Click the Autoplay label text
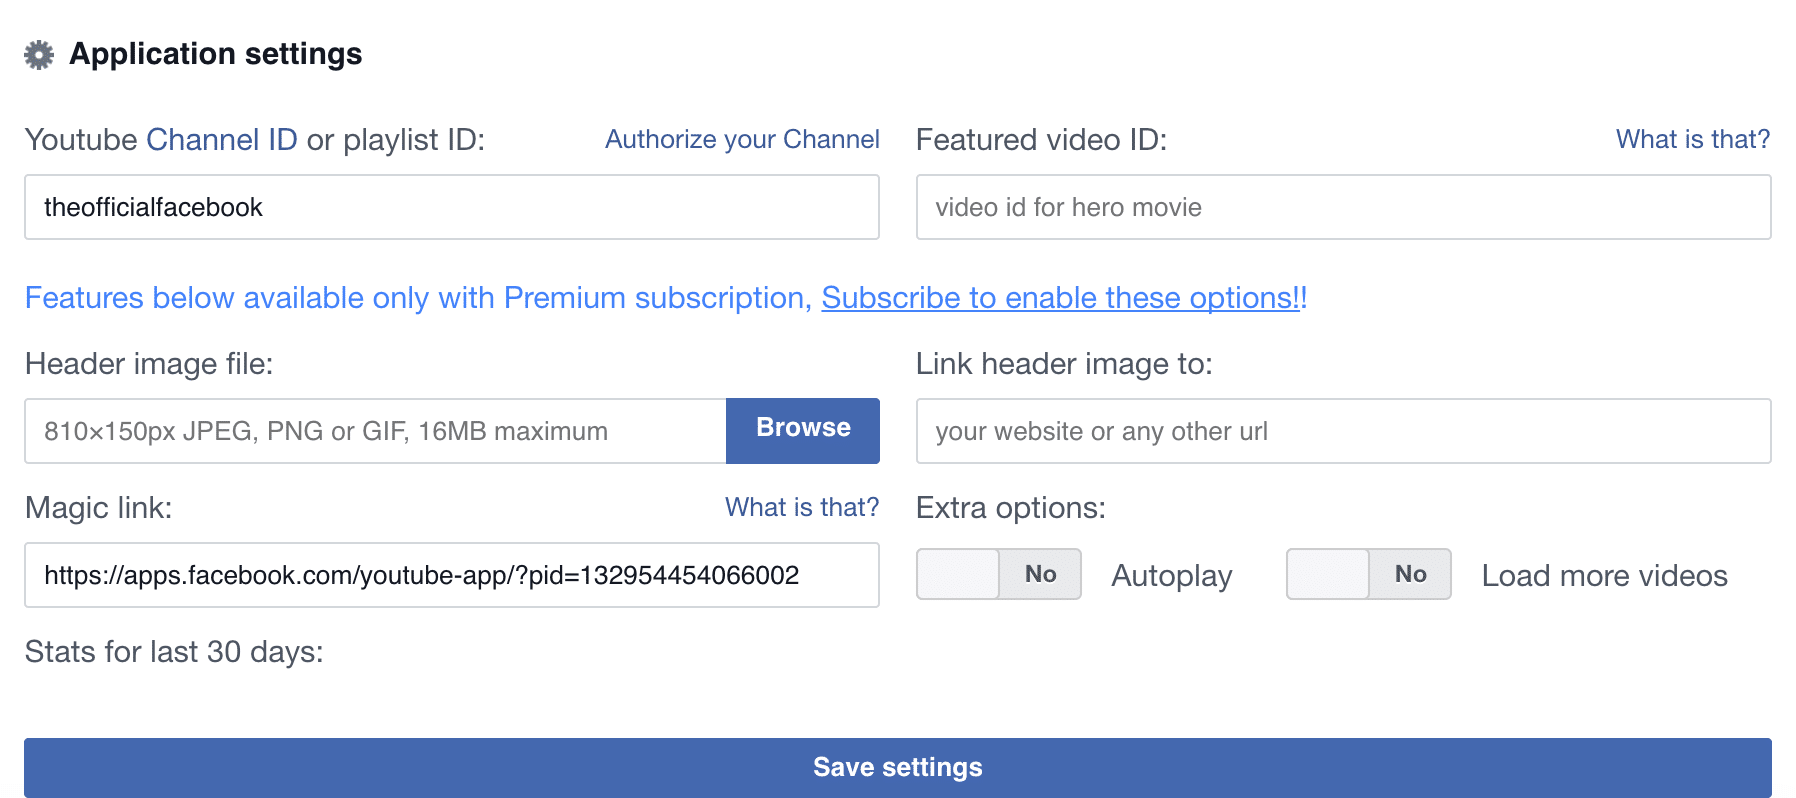 (1172, 576)
